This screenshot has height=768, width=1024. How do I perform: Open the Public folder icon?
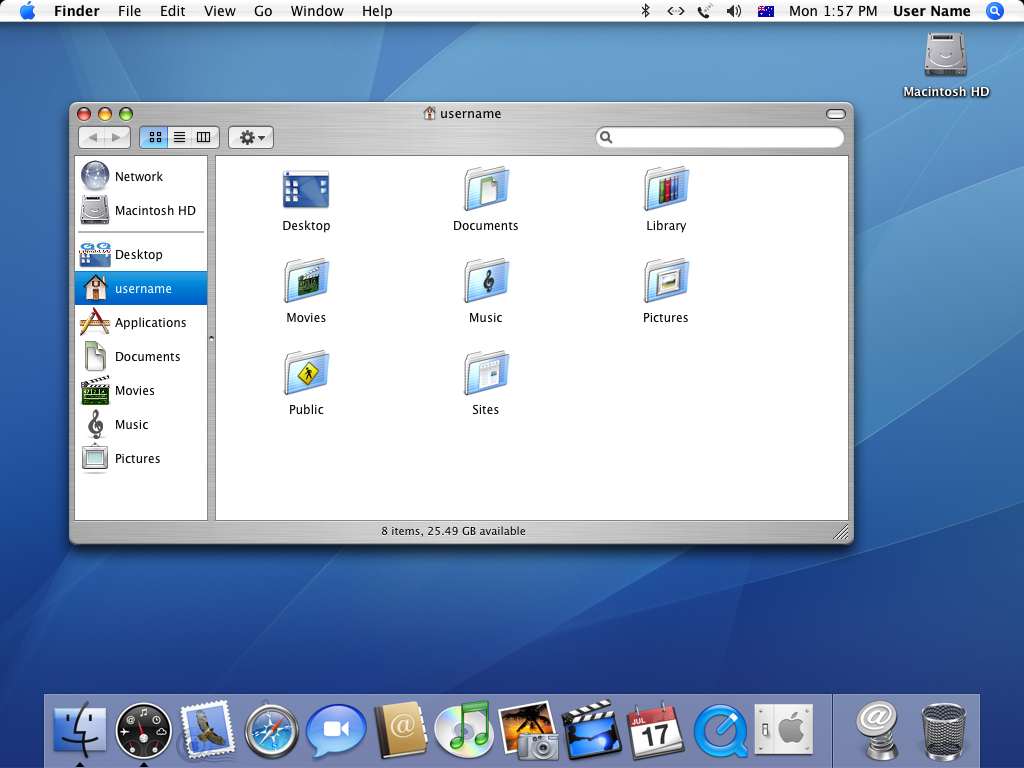click(306, 373)
